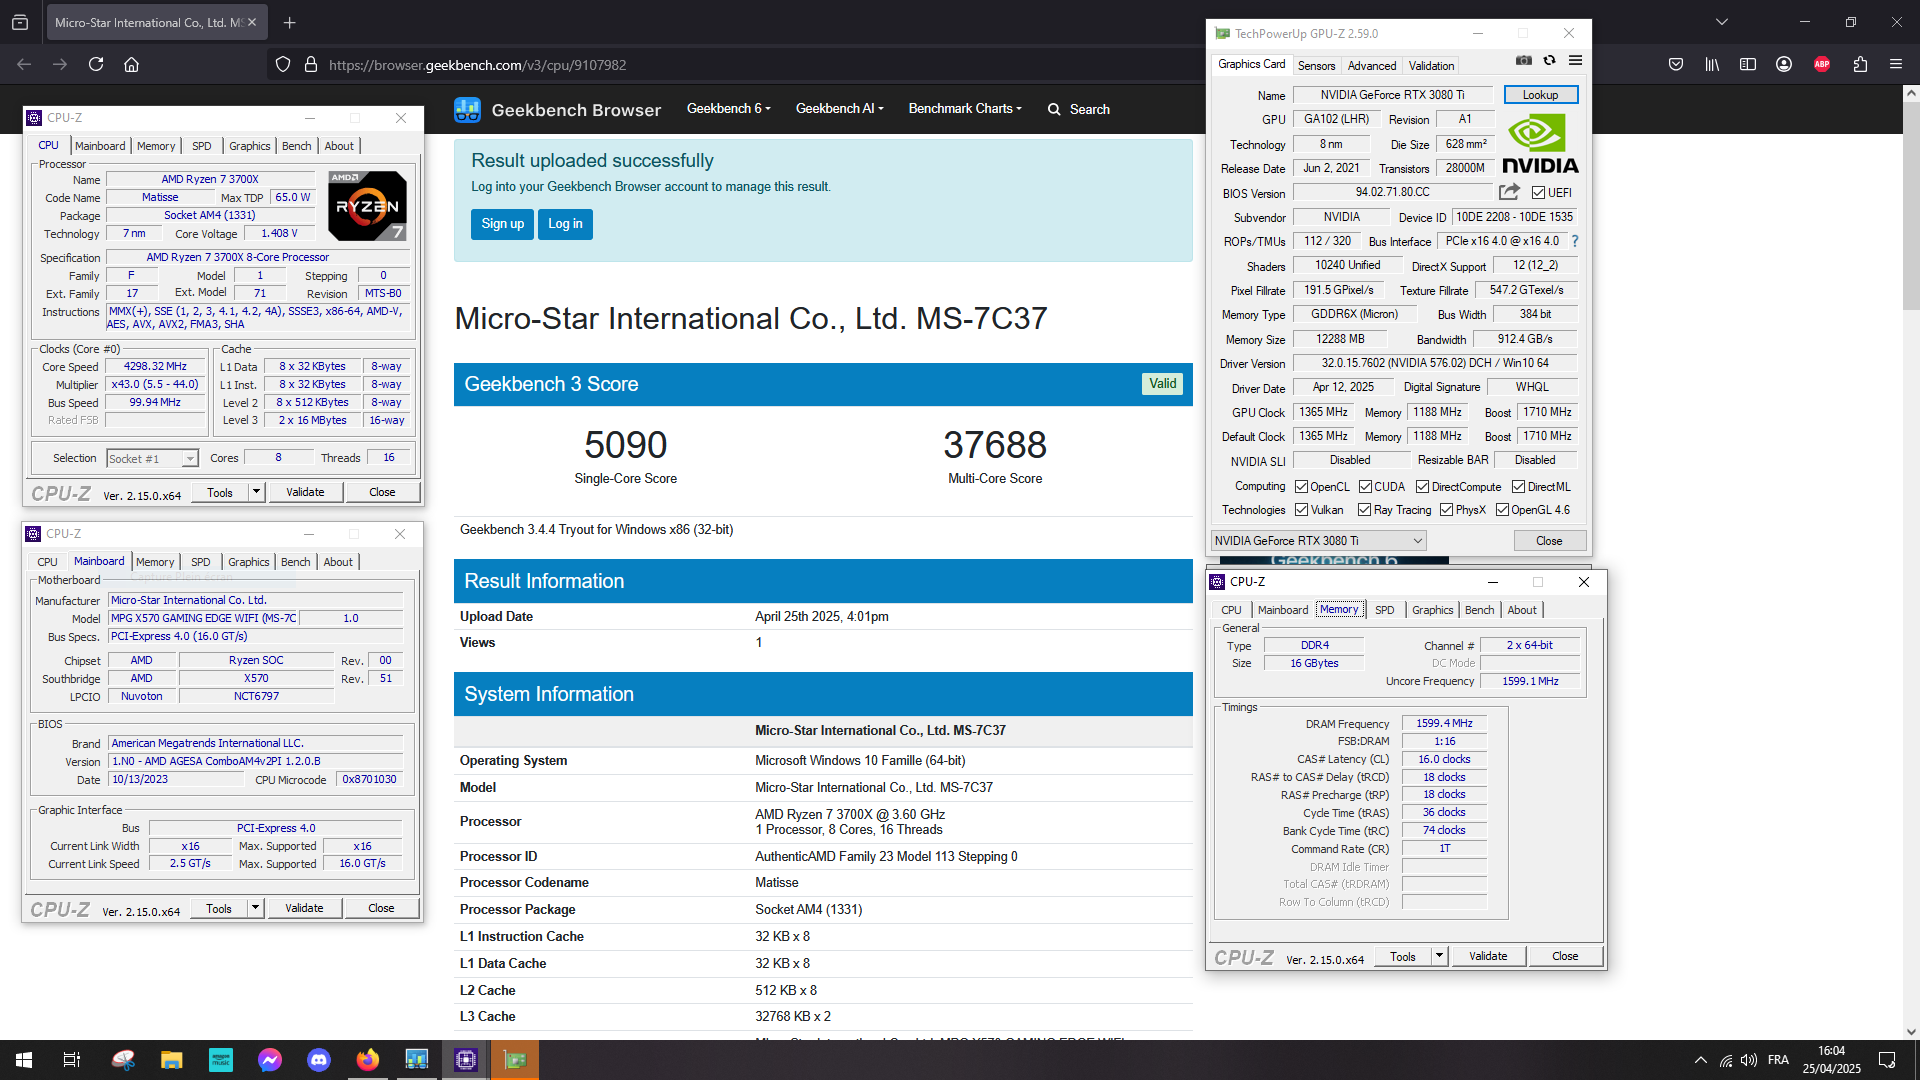Open the extensions puzzle icon

tap(1860, 65)
